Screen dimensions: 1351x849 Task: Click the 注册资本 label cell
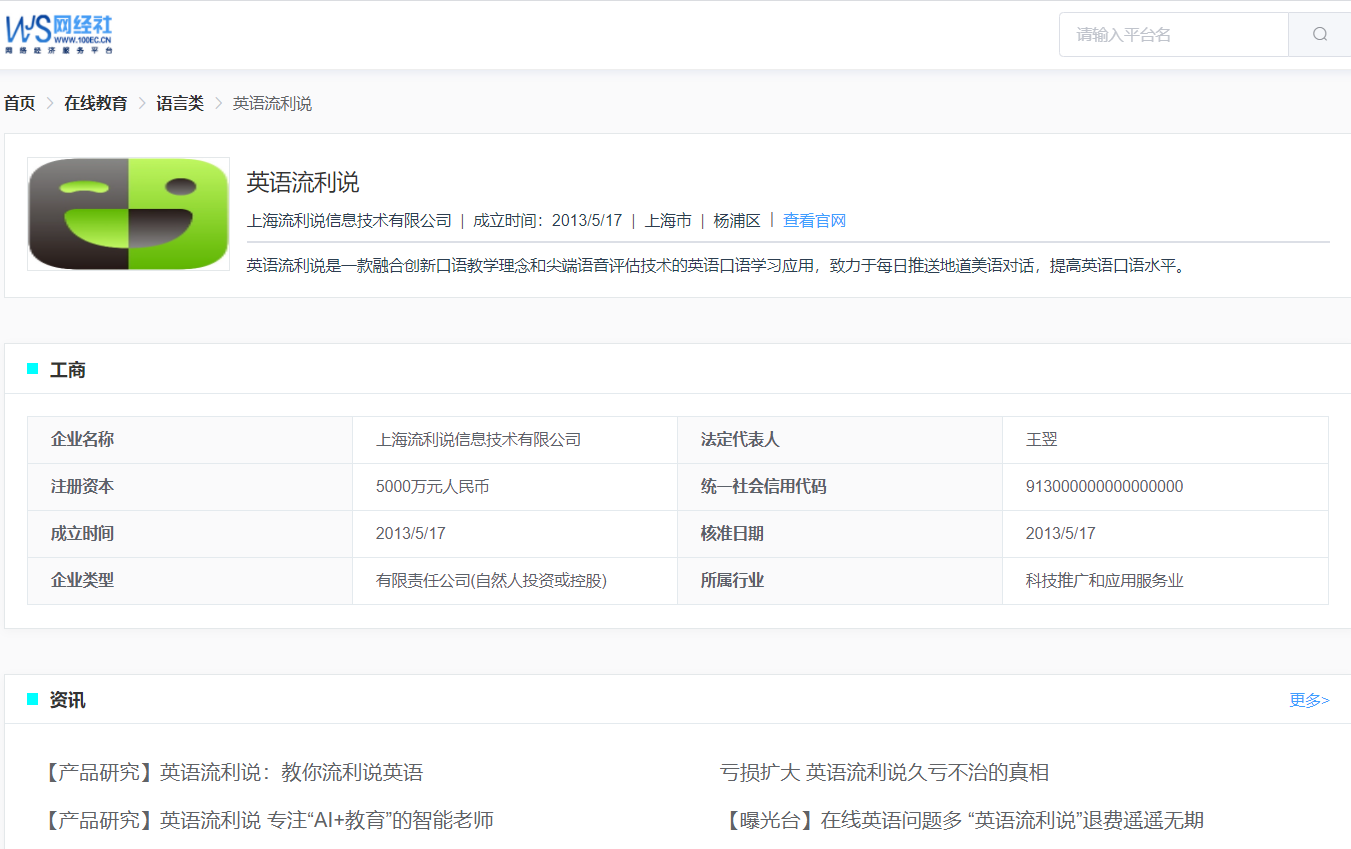190,487
